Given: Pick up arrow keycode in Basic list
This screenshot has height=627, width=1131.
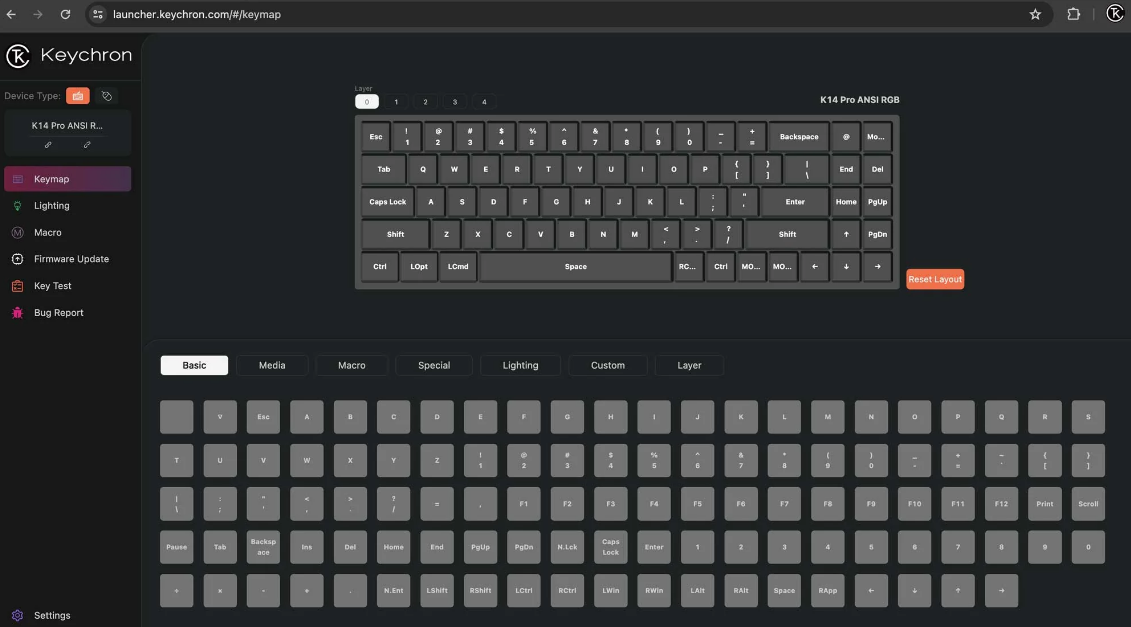Looking at the screenshot, I should 958,590.
